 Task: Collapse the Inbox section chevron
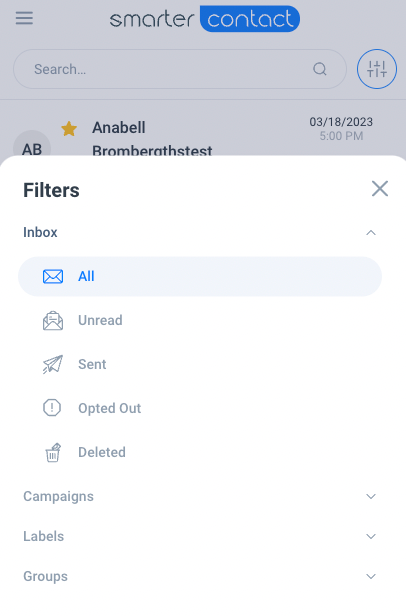(371, 233)
